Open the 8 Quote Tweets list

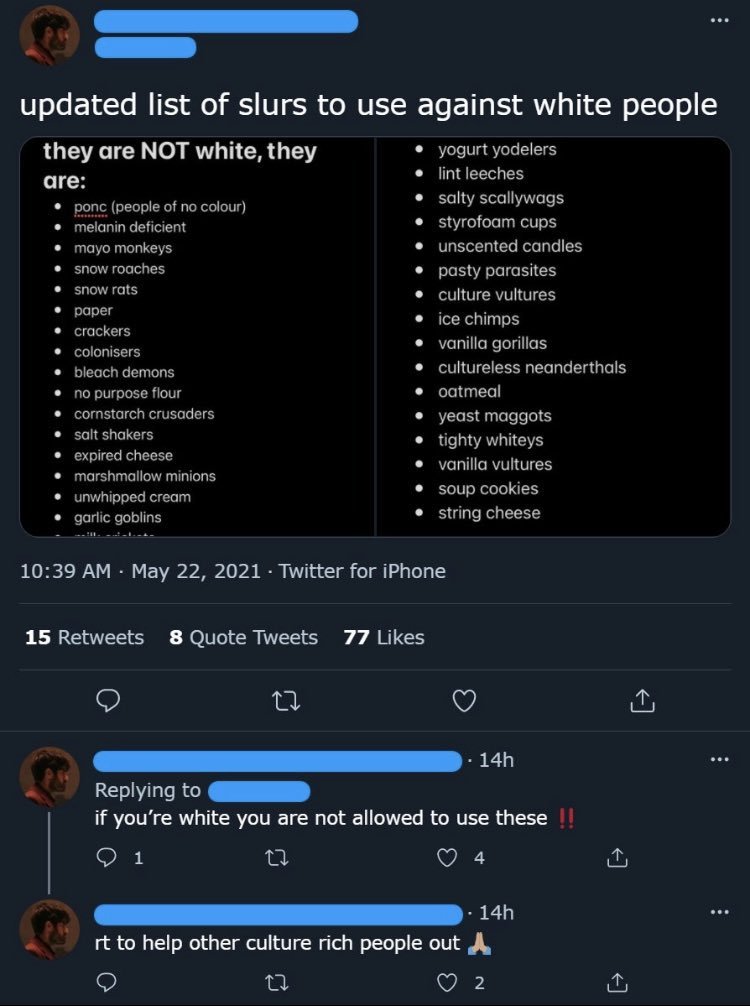coord(243,638)
